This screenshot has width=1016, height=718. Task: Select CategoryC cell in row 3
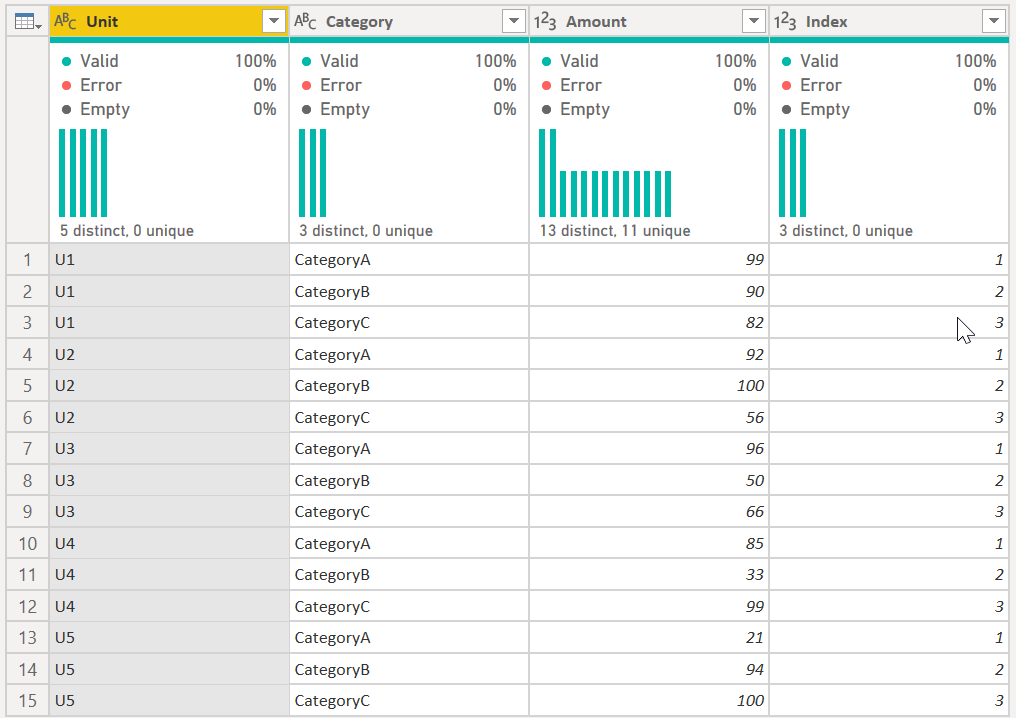pos(409,323)
